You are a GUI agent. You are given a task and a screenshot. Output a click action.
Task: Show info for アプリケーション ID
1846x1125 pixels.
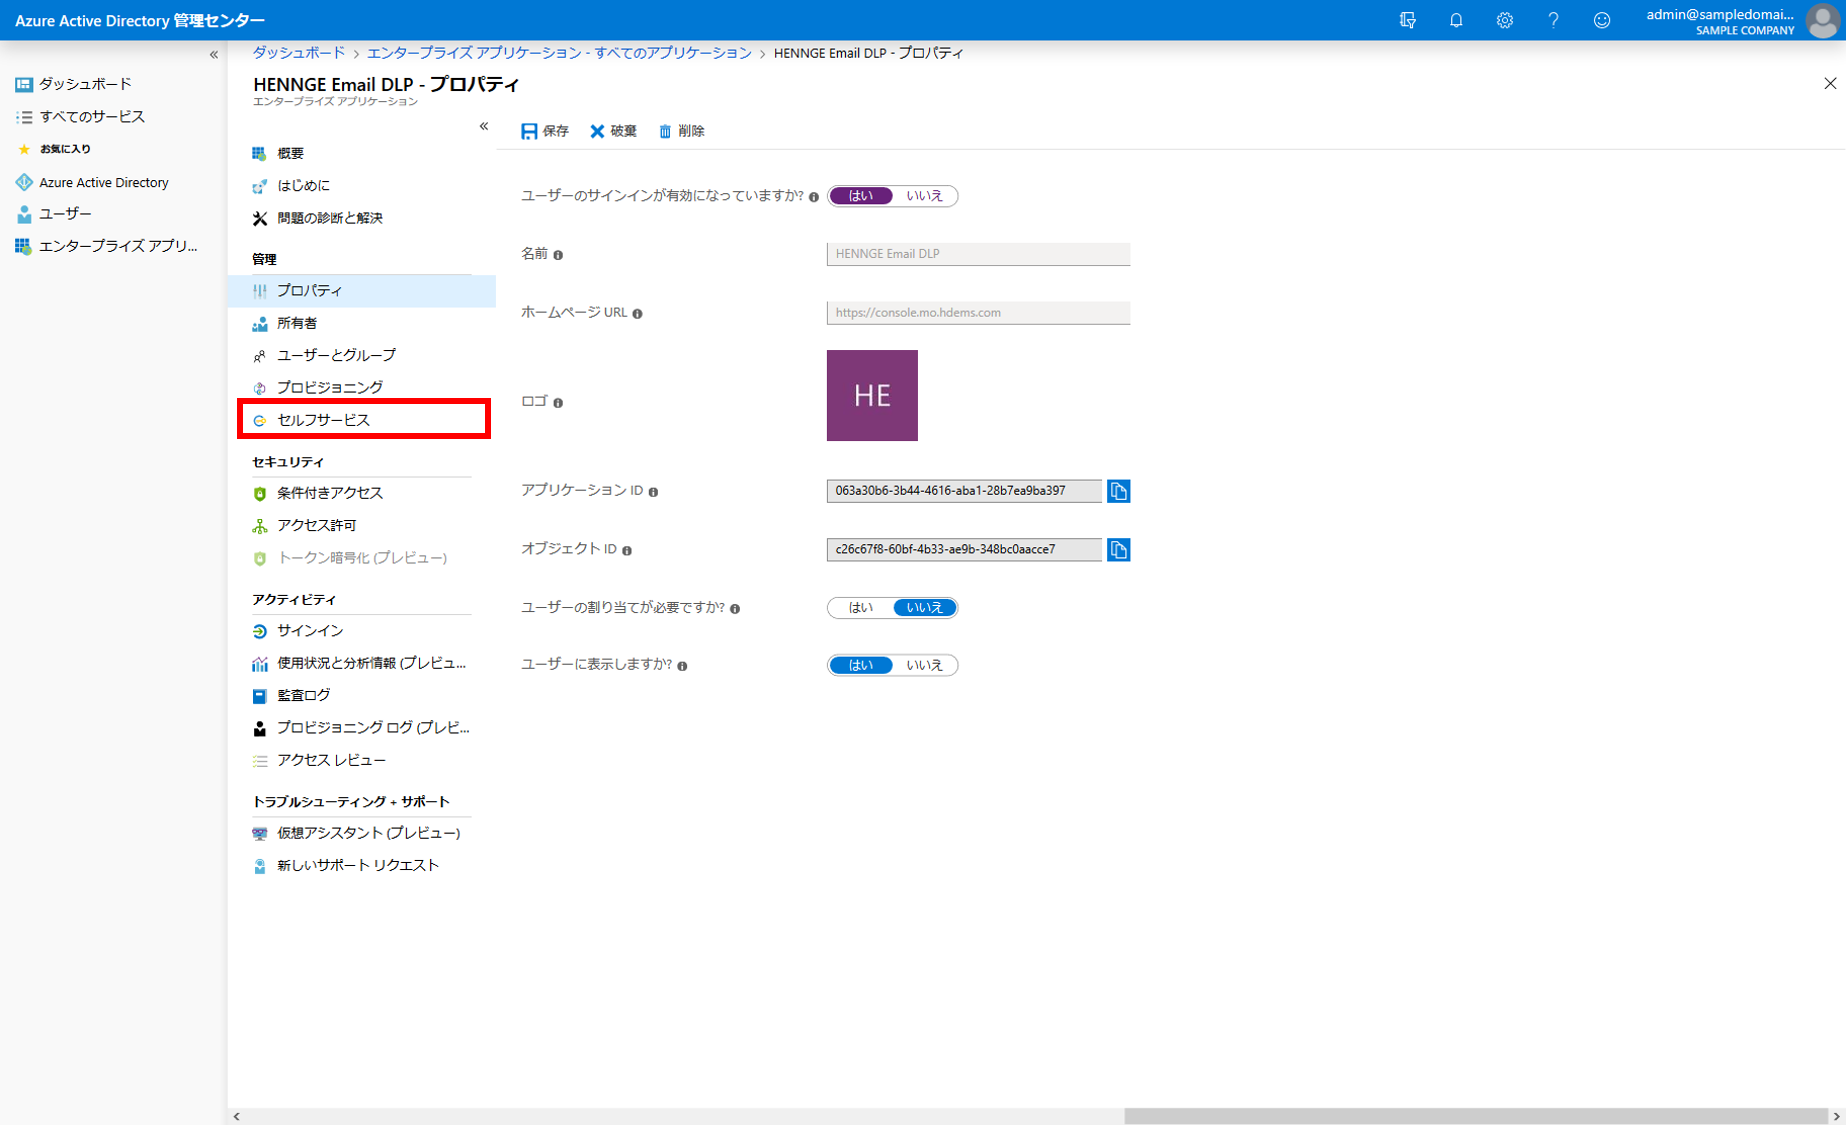(653, 492)
